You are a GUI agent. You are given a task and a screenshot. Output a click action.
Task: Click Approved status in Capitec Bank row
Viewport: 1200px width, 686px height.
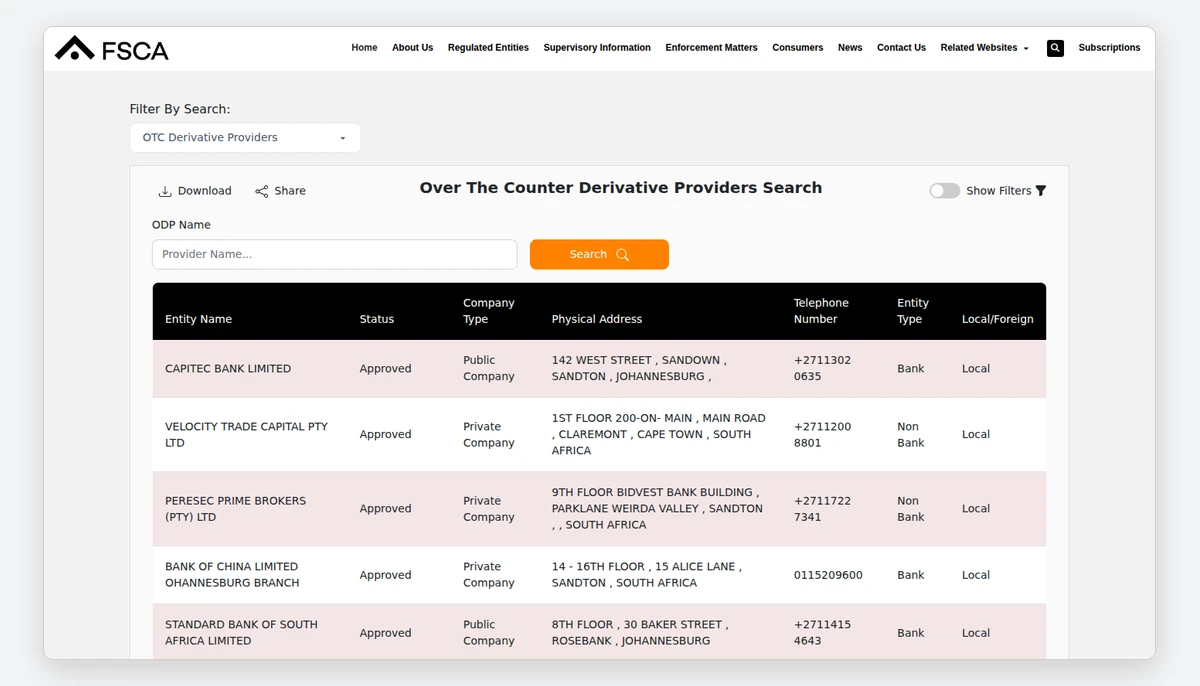point(385,369)
